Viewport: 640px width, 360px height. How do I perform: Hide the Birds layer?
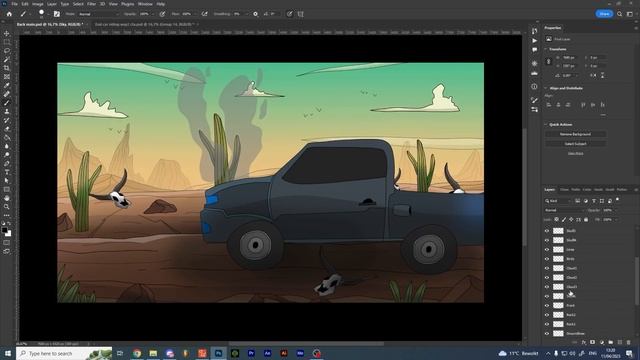click(547, 259)
